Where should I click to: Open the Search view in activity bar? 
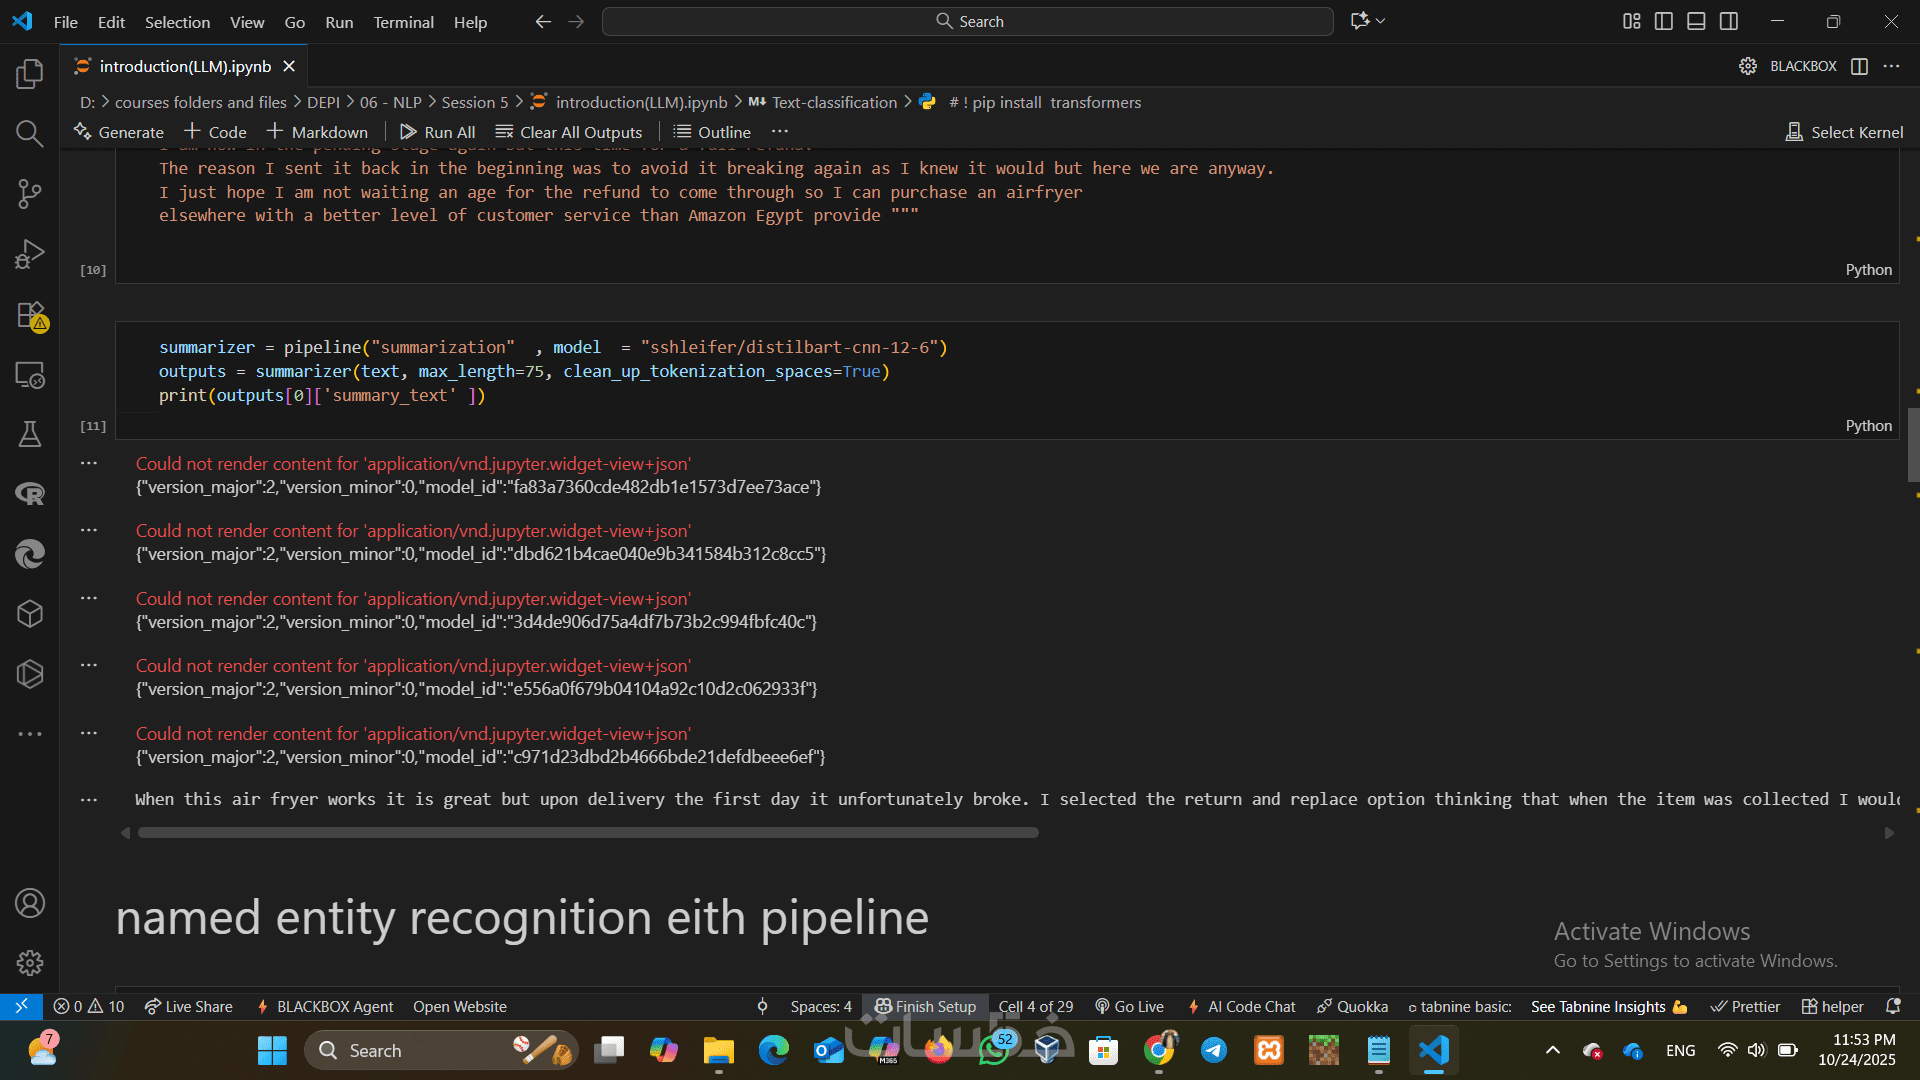tap(30, 133)
